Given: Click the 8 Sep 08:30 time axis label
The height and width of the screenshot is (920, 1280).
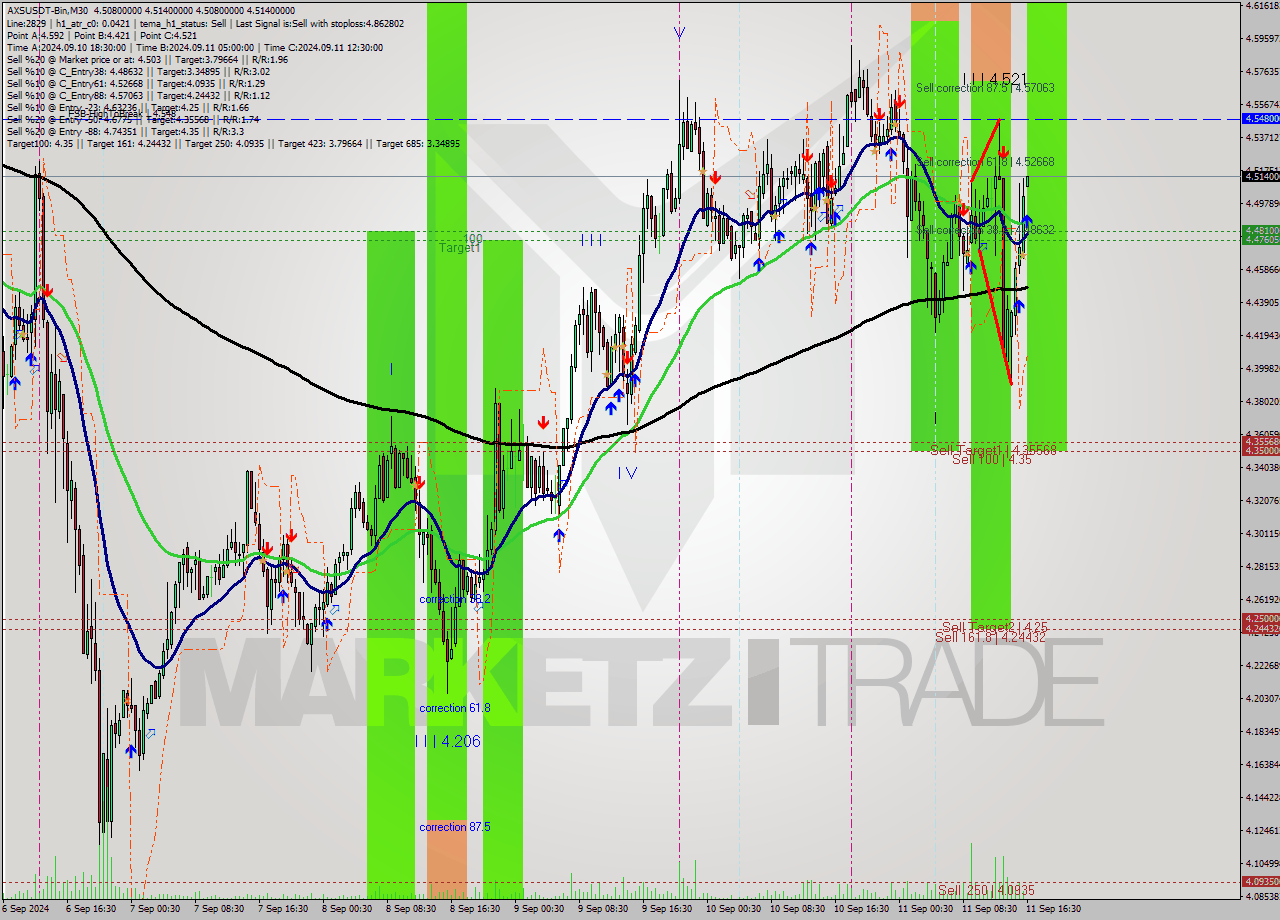Looking at the screenshot, I should point(411,909).
